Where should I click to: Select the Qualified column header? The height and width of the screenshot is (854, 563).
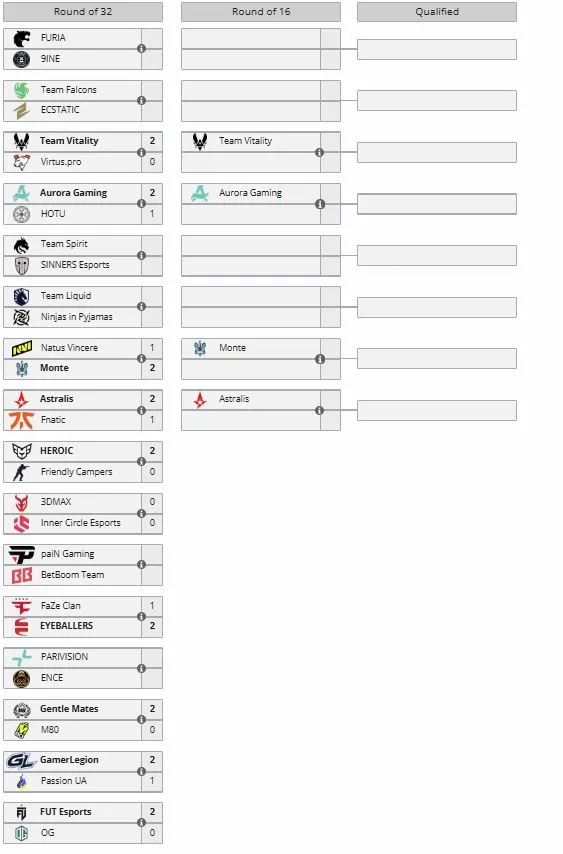pos(437,12)
